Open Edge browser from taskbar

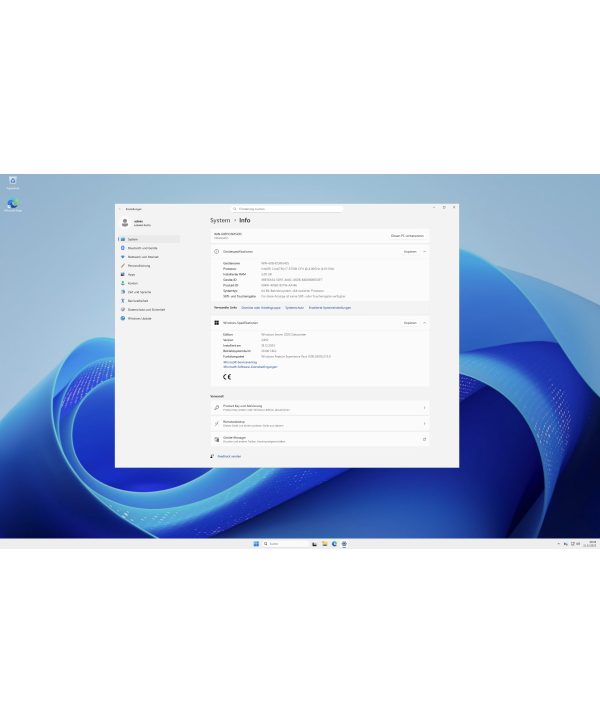click(x=334, y=544)
